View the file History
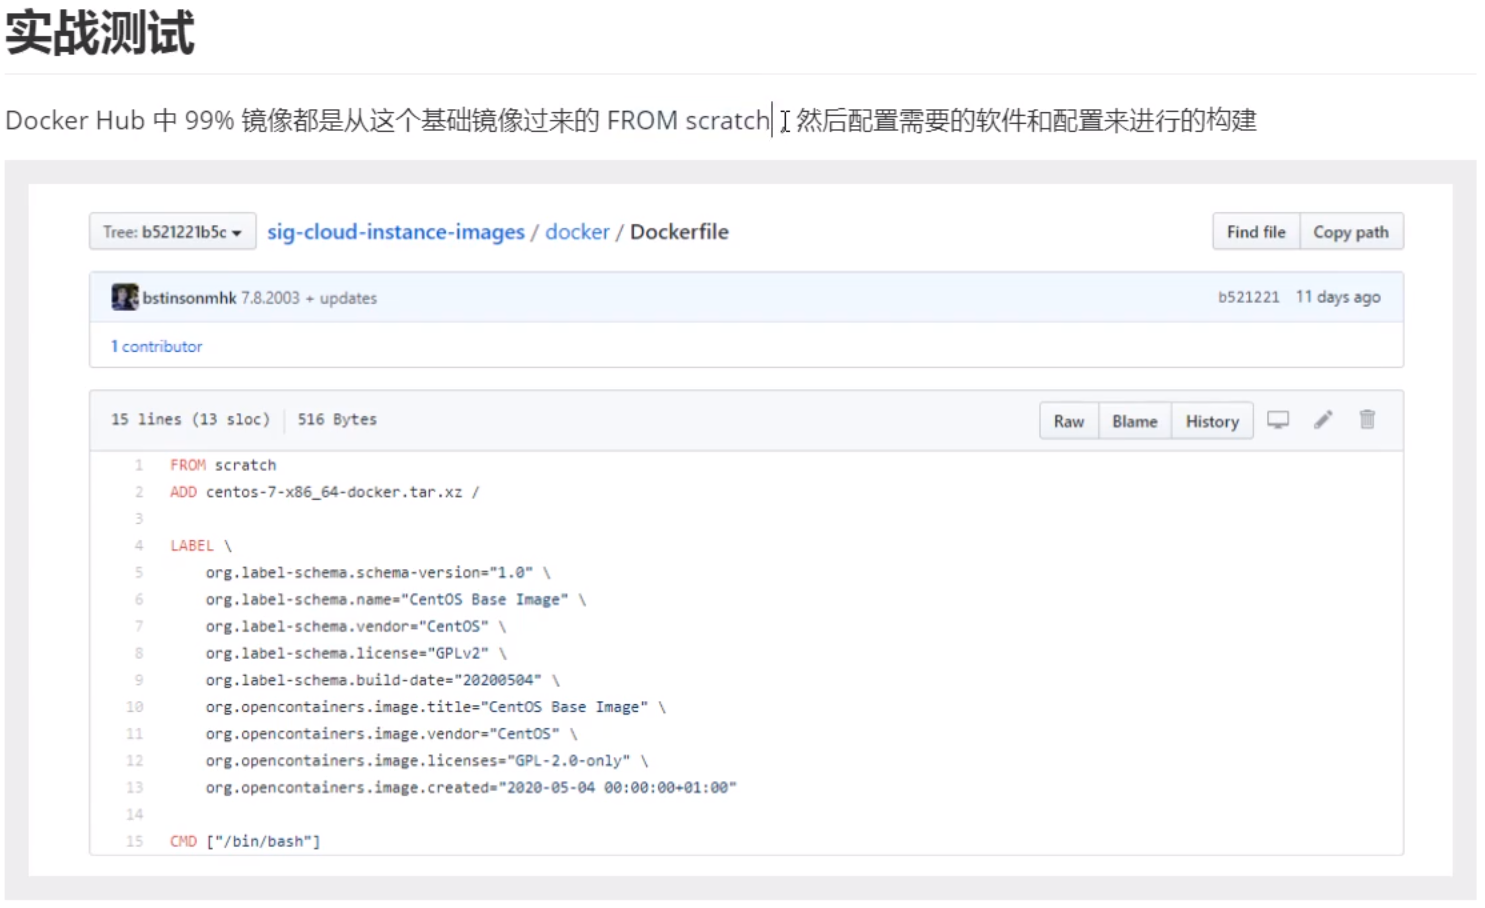Viewport: 1485px width, 908px height. pos(1212,421)
